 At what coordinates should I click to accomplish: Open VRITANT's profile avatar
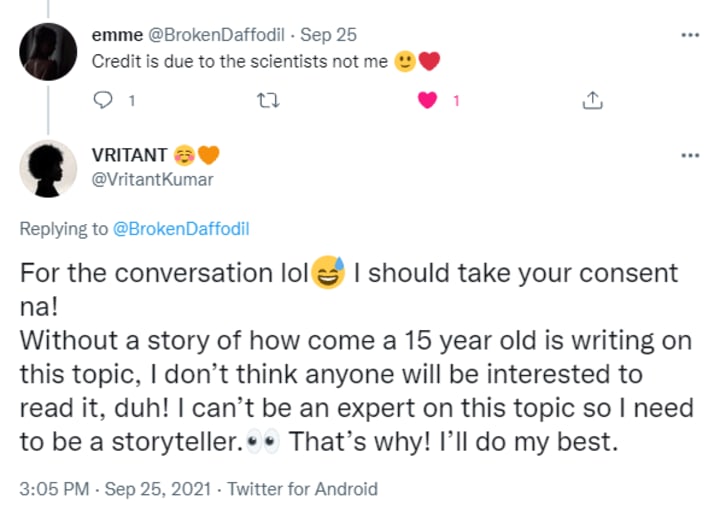point(48,168)
